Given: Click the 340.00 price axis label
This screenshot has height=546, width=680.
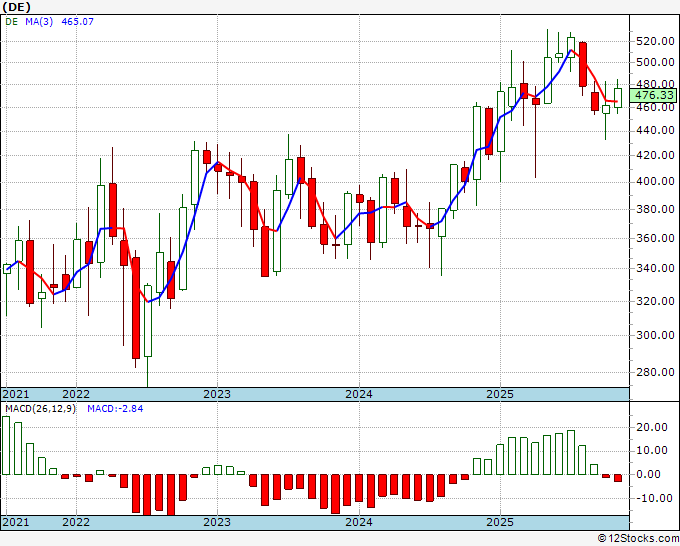Looking at the screenshot, I should 655,268.
